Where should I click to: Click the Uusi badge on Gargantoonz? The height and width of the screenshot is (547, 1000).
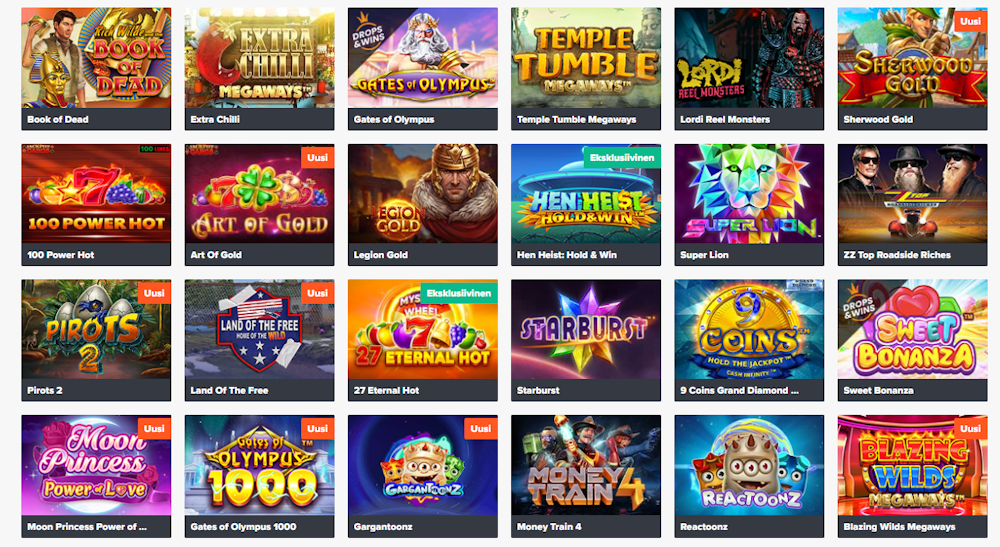coord(480,429)
